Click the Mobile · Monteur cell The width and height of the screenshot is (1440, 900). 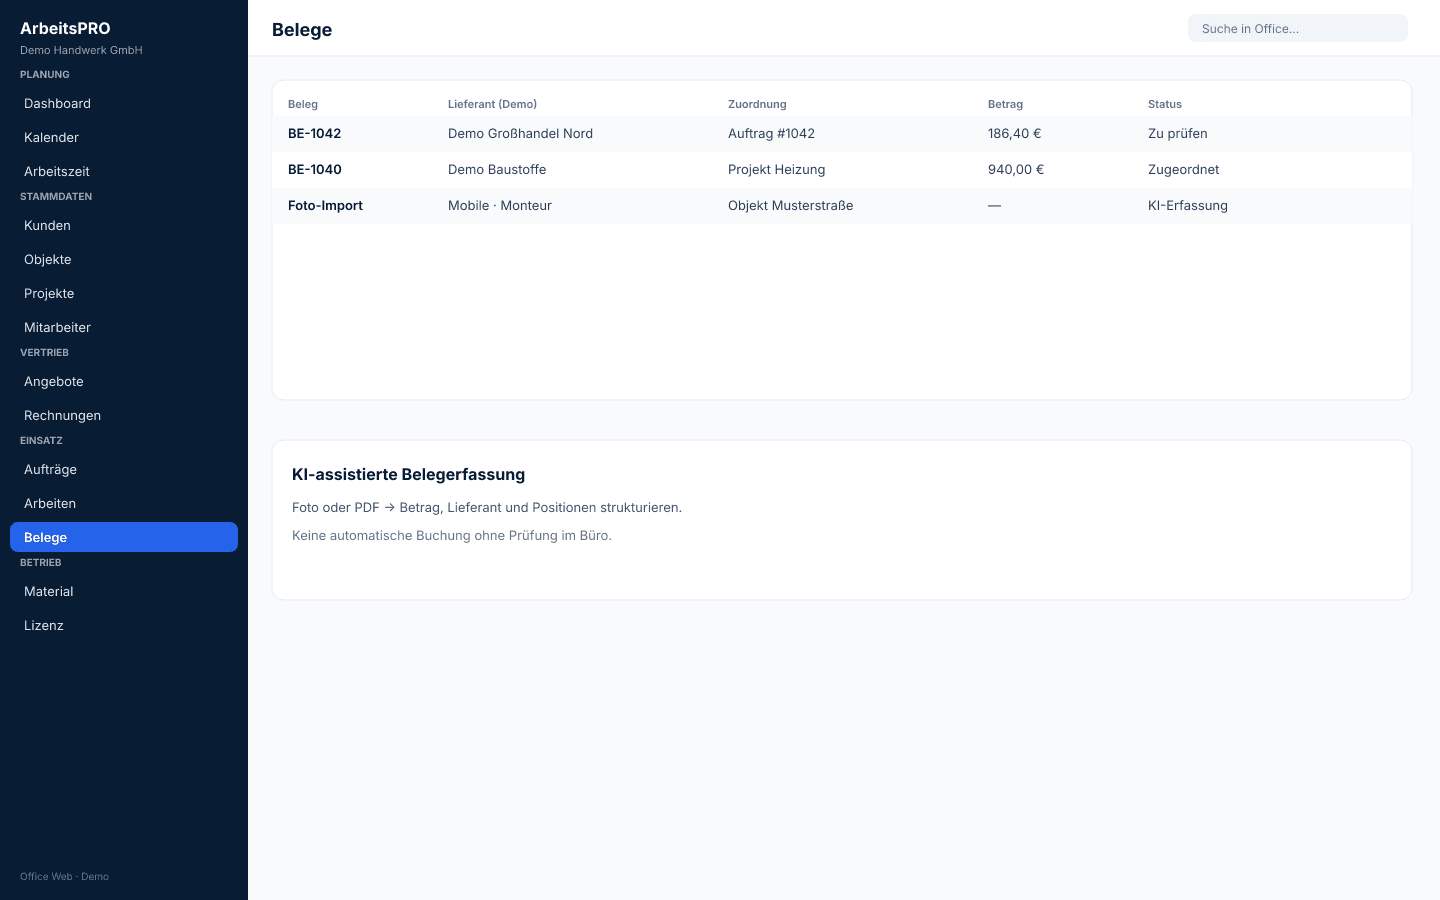coord(500,206)
